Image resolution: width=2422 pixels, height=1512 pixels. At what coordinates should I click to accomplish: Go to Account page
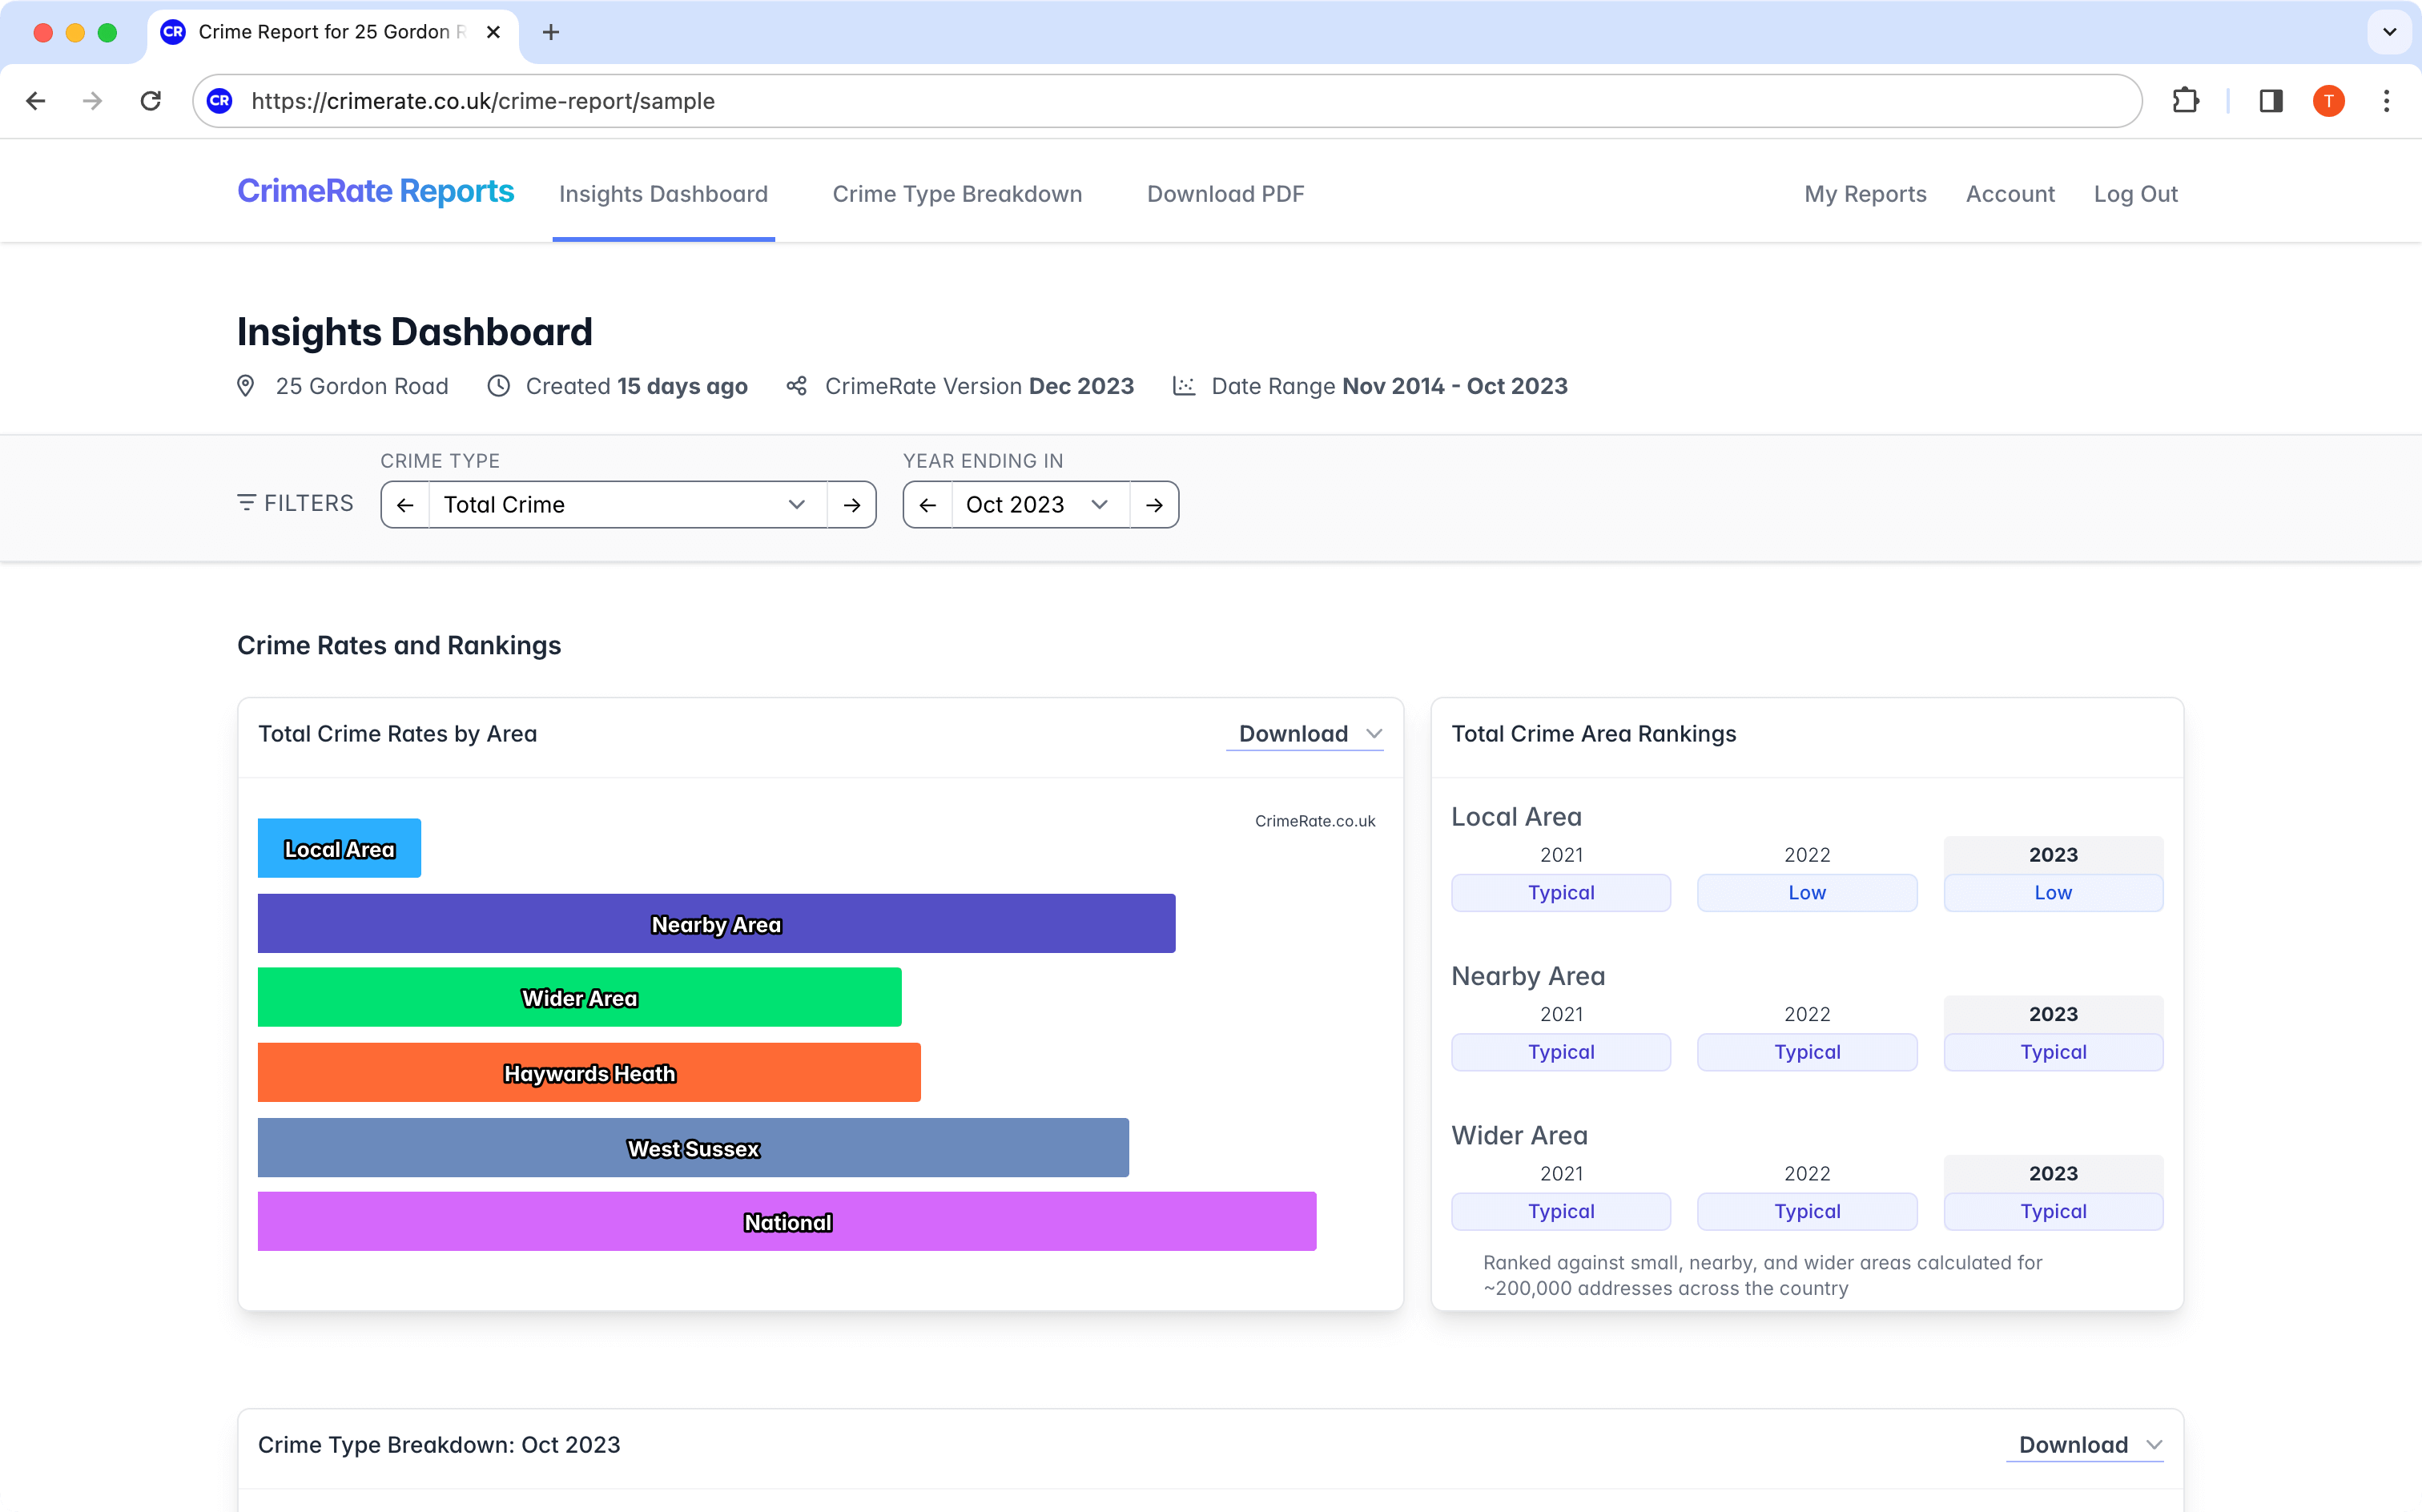(x=2011, y=194)
